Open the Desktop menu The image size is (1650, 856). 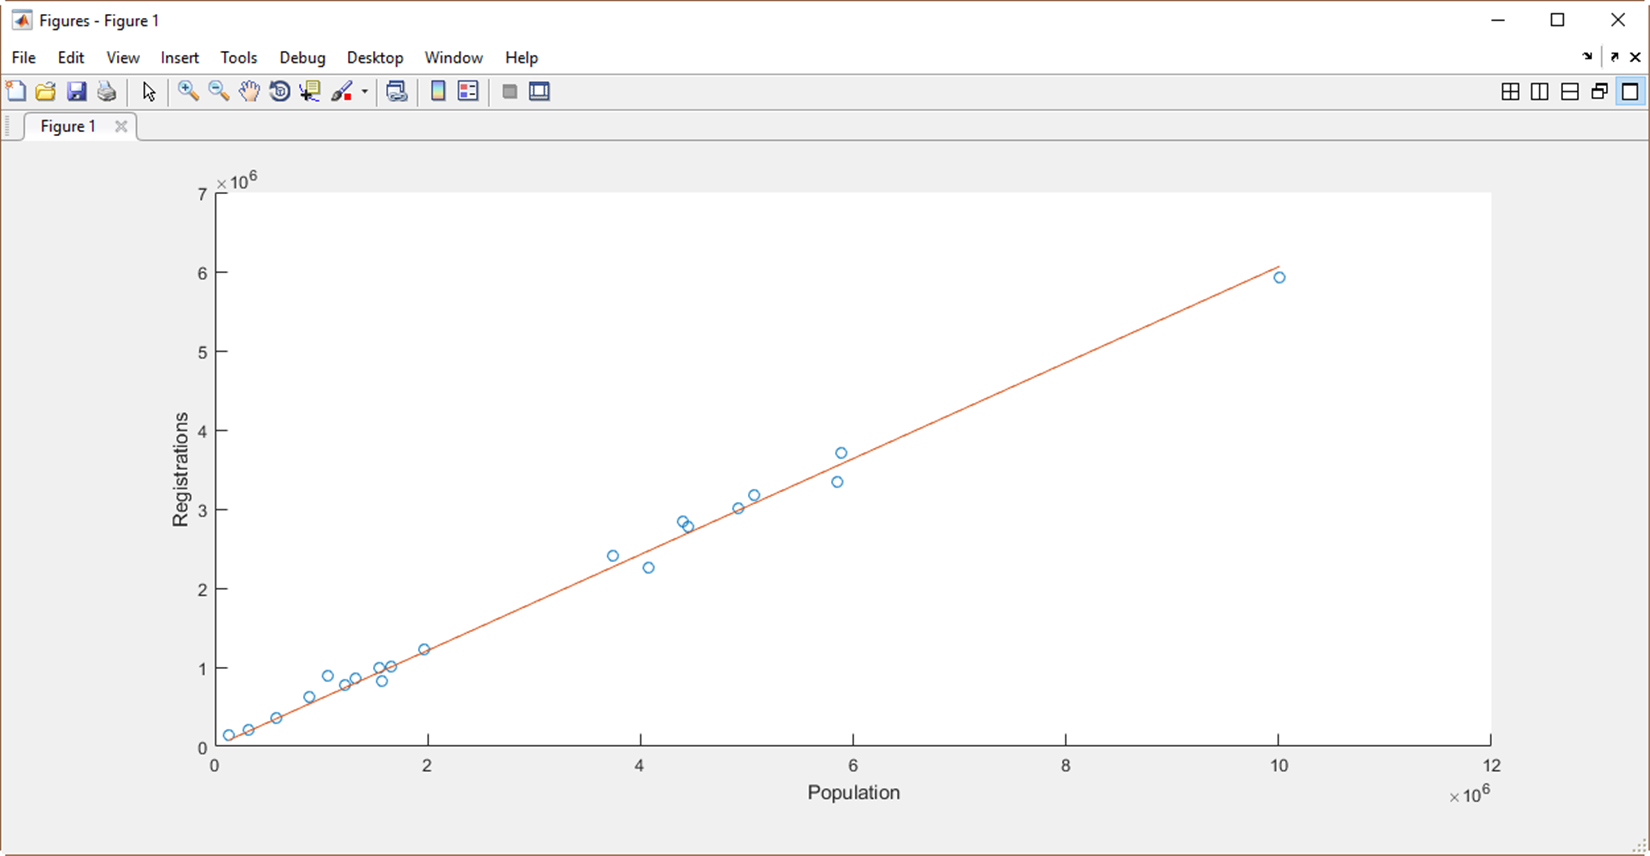click(x=375, y=58)
